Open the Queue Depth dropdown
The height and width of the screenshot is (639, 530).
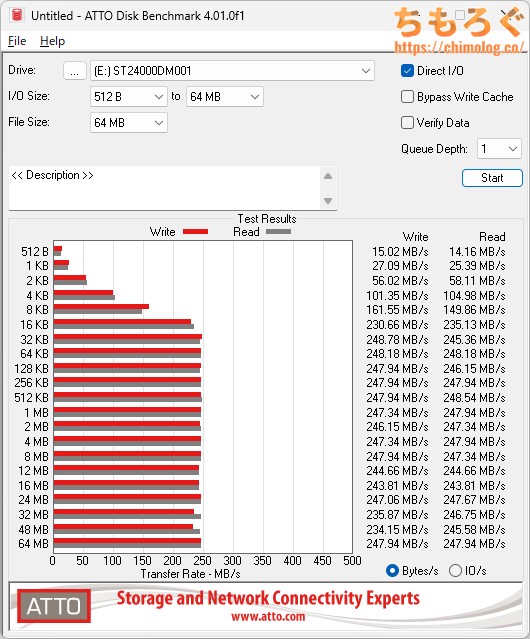pos(499,149)
